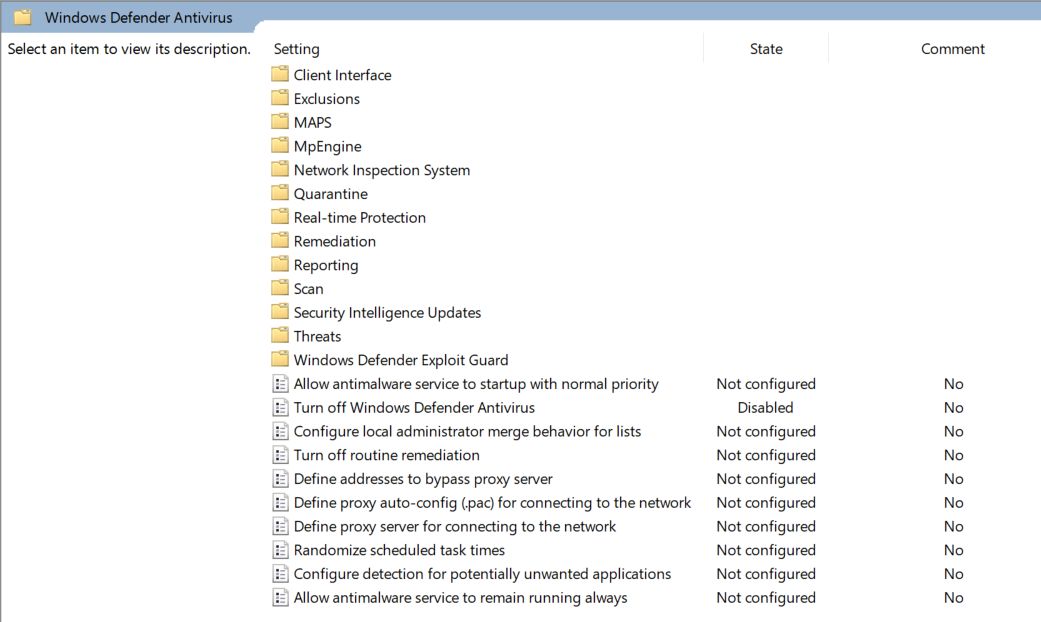Click the Security Intelligence Updates folder icon

pos(280,311)
